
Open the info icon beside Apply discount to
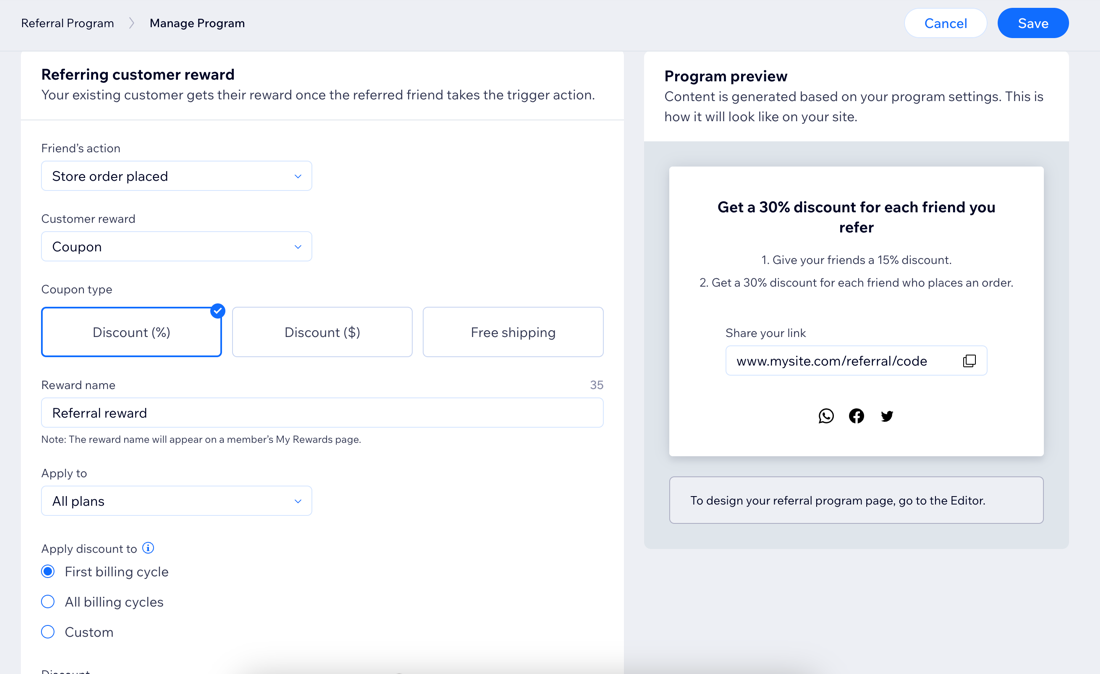[x=148, y=548]
